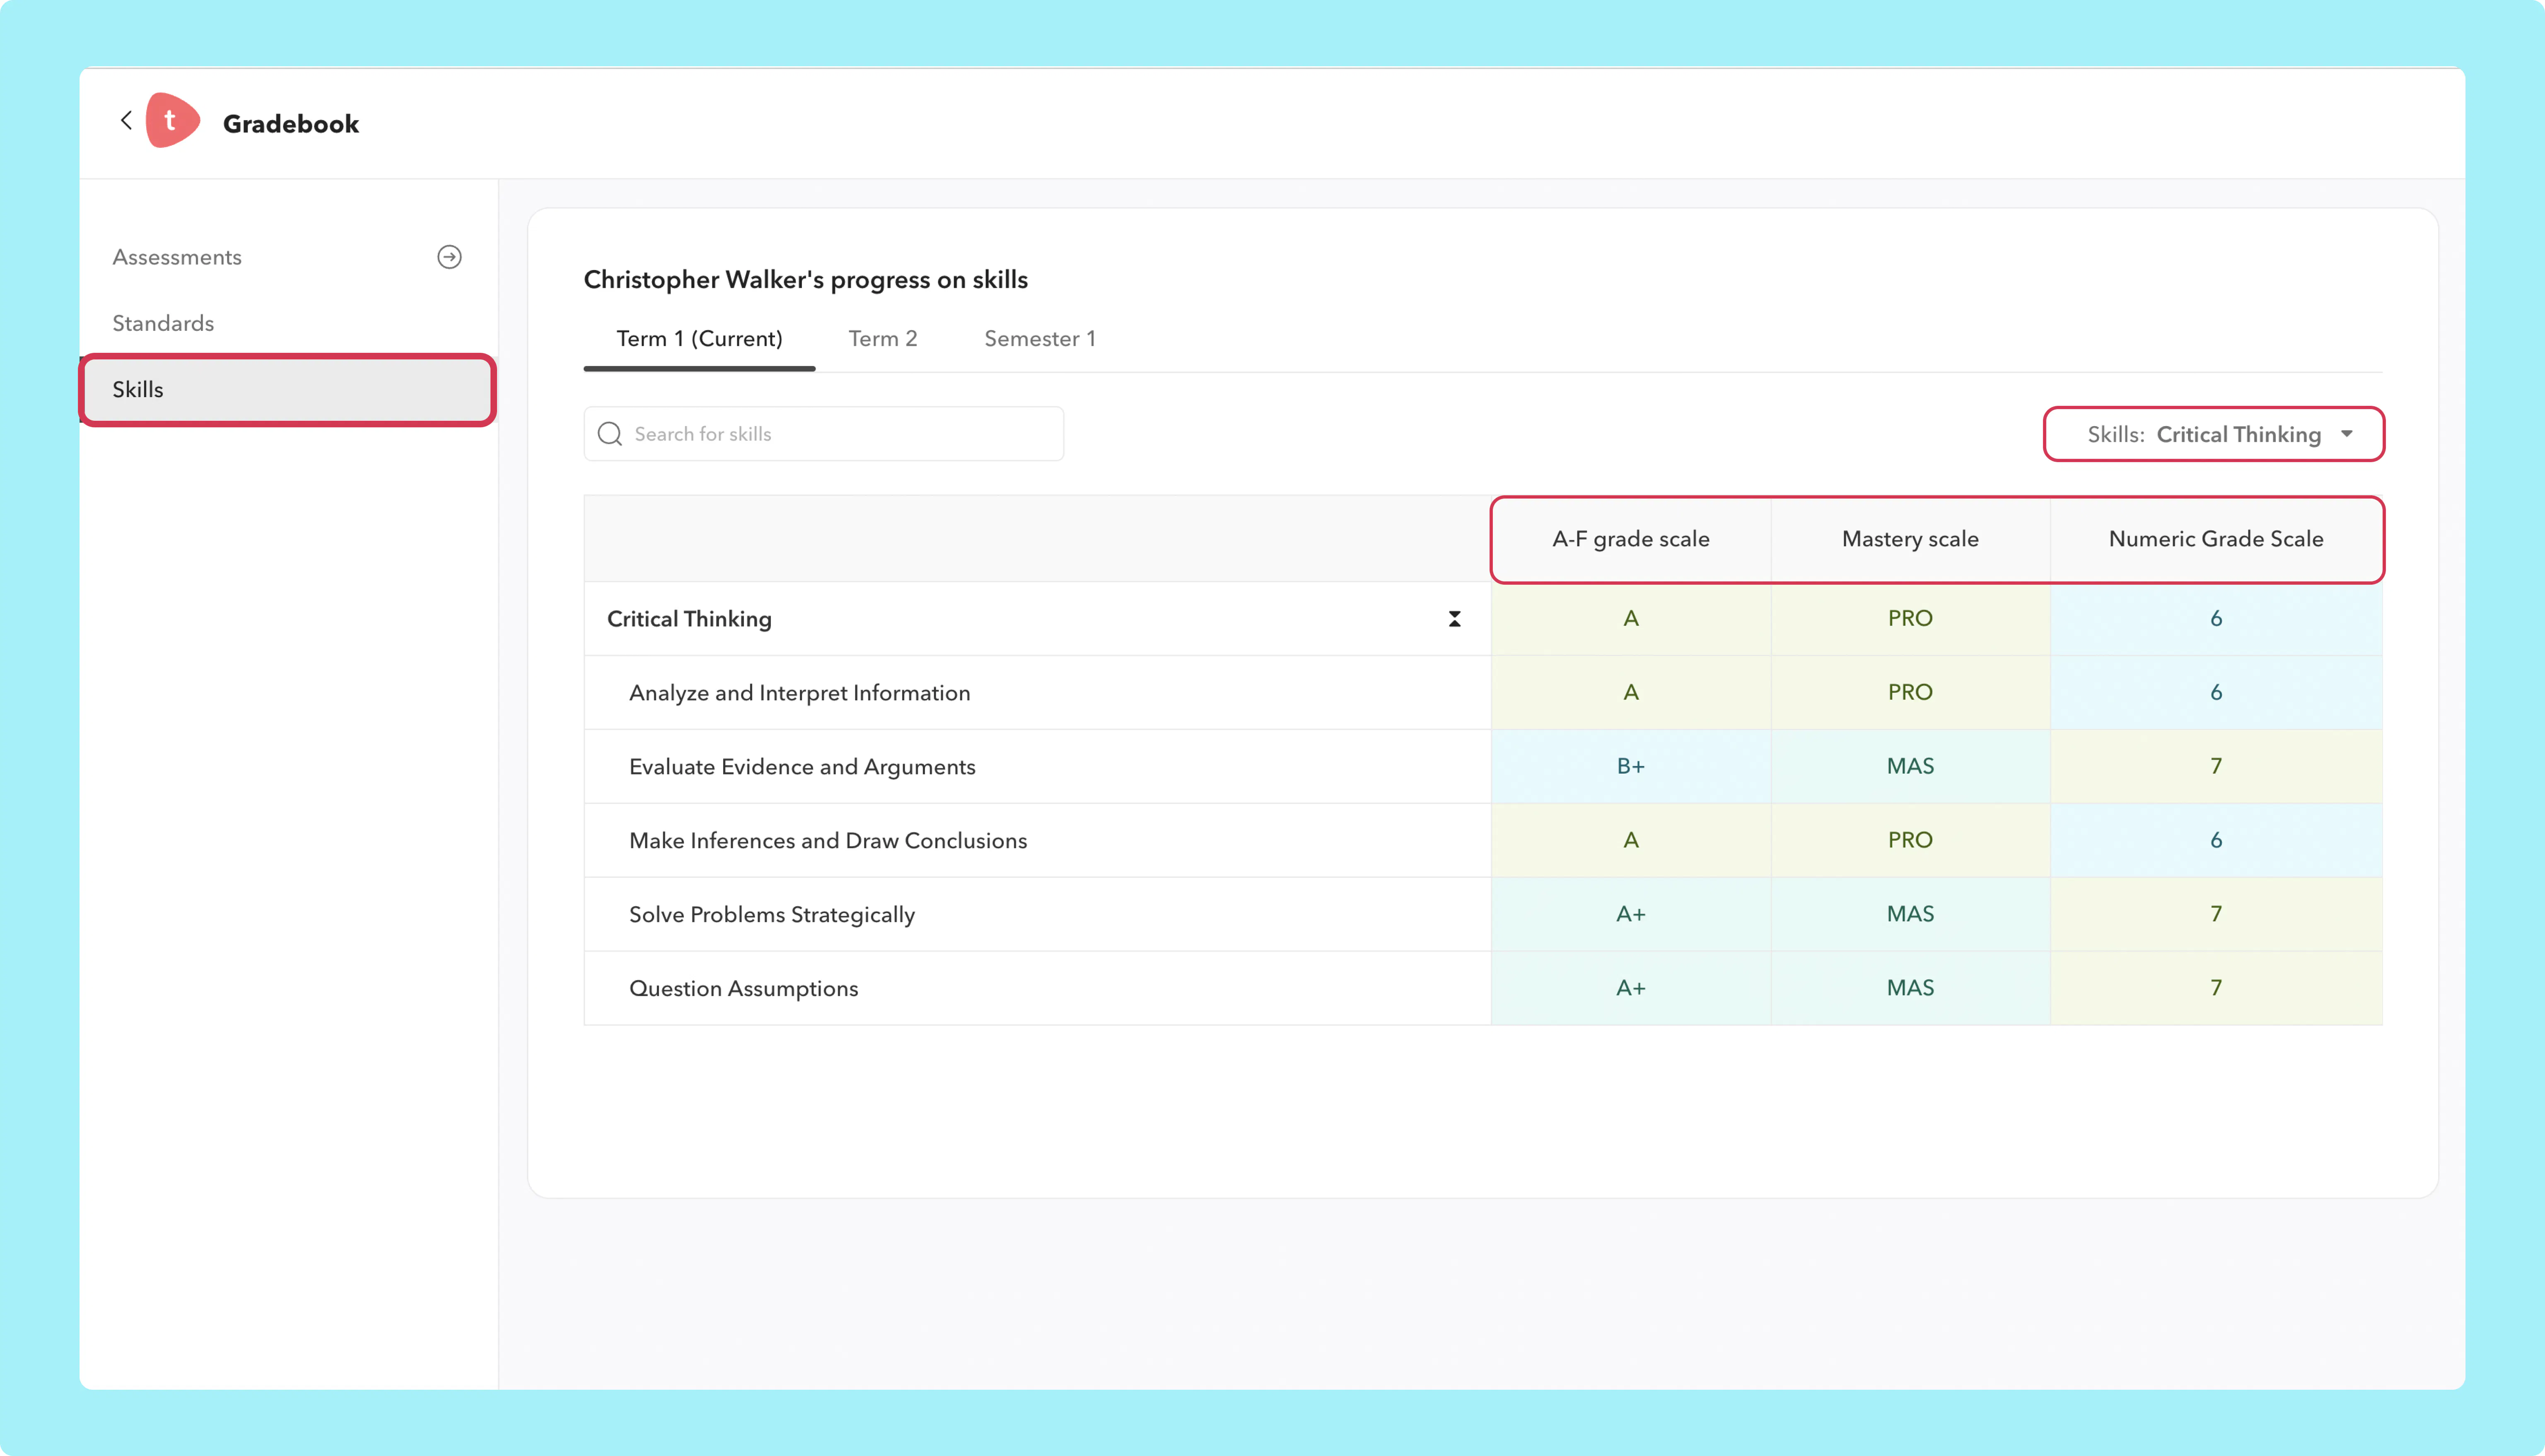Select the Critical Thinking row label
This screenshot has height=1456, width=2545.
click(x=690, y=619)
